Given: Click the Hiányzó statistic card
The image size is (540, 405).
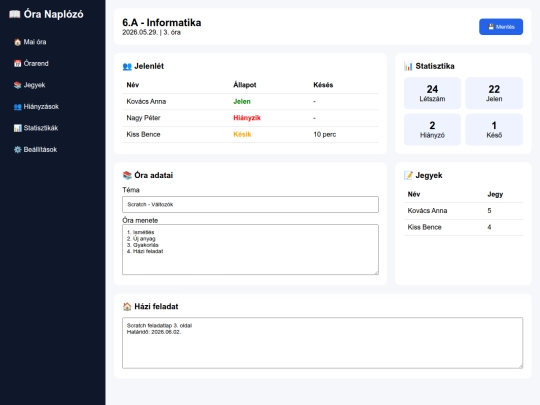Looking at the screenshot, I should pos(432,129).
